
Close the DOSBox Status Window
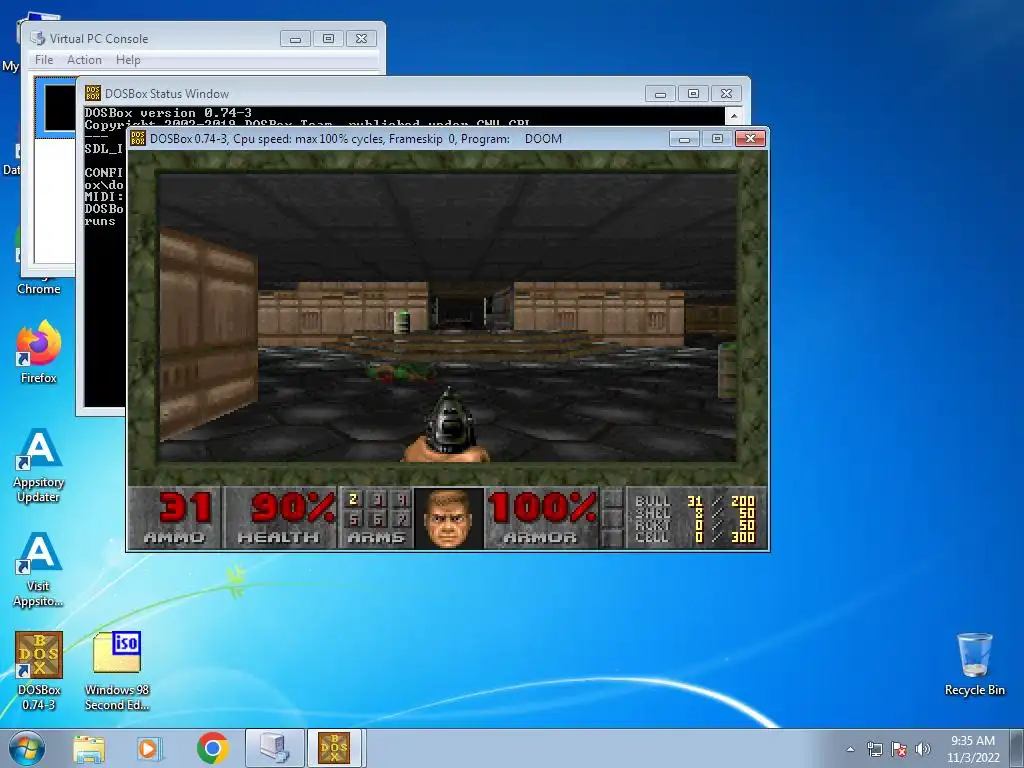coord(726,93)
